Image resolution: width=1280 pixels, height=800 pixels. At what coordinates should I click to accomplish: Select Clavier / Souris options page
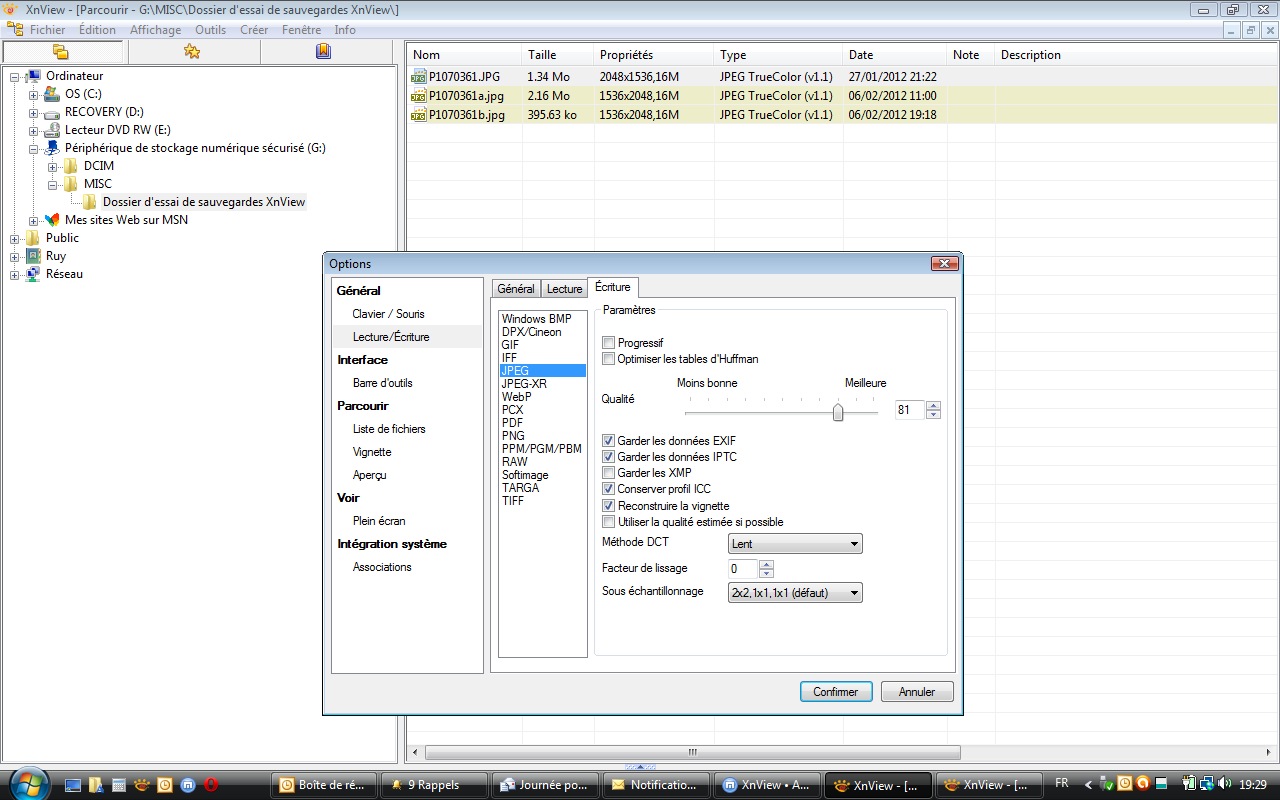[389, 314]
